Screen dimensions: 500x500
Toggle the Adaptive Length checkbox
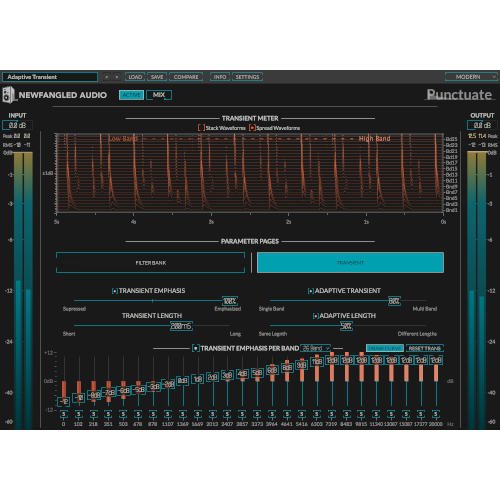[x=315, y=316]
